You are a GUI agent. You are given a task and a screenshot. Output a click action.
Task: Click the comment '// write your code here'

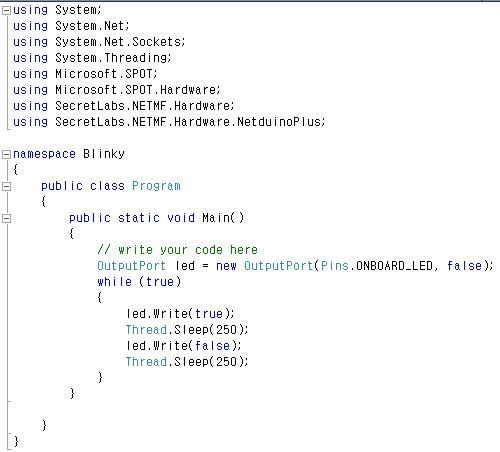177,250
